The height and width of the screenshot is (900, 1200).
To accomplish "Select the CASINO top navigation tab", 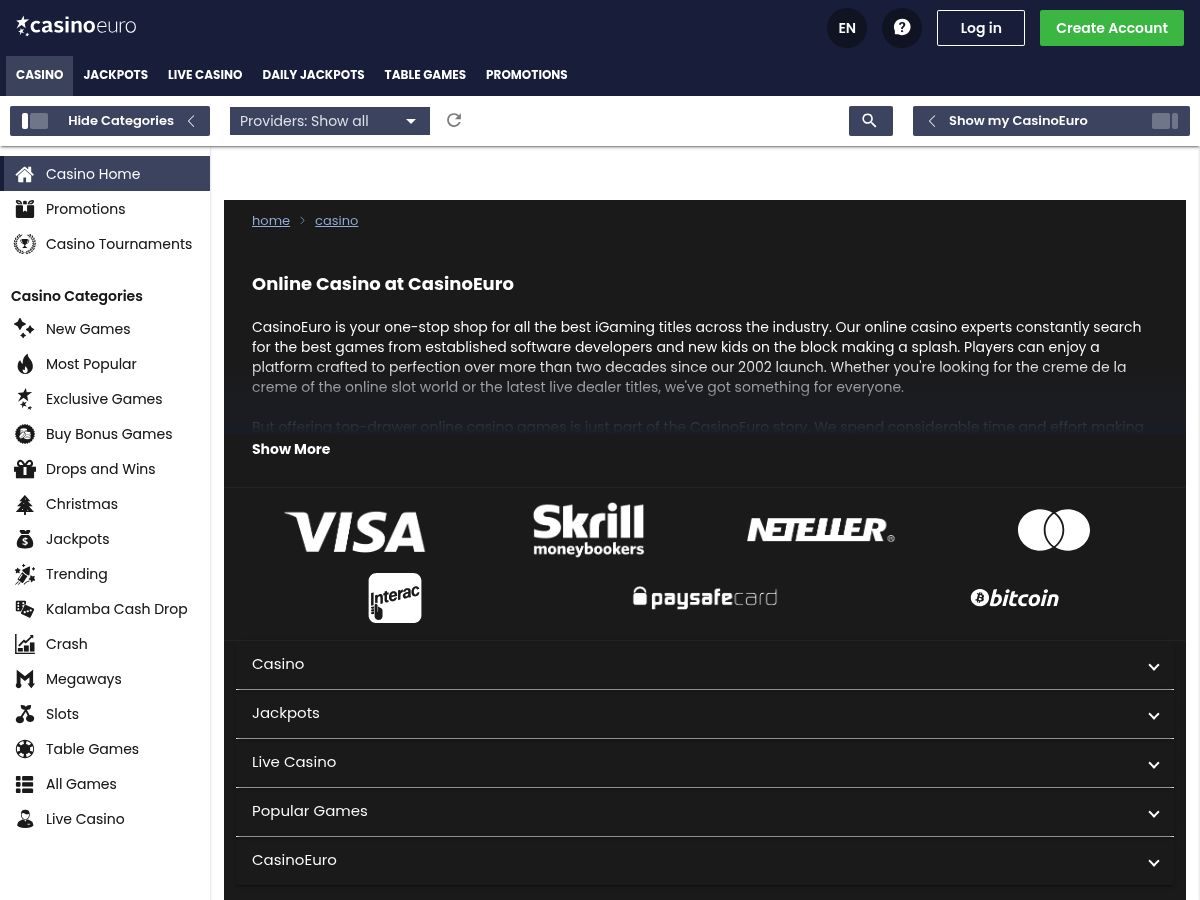I will coord(40,75).
